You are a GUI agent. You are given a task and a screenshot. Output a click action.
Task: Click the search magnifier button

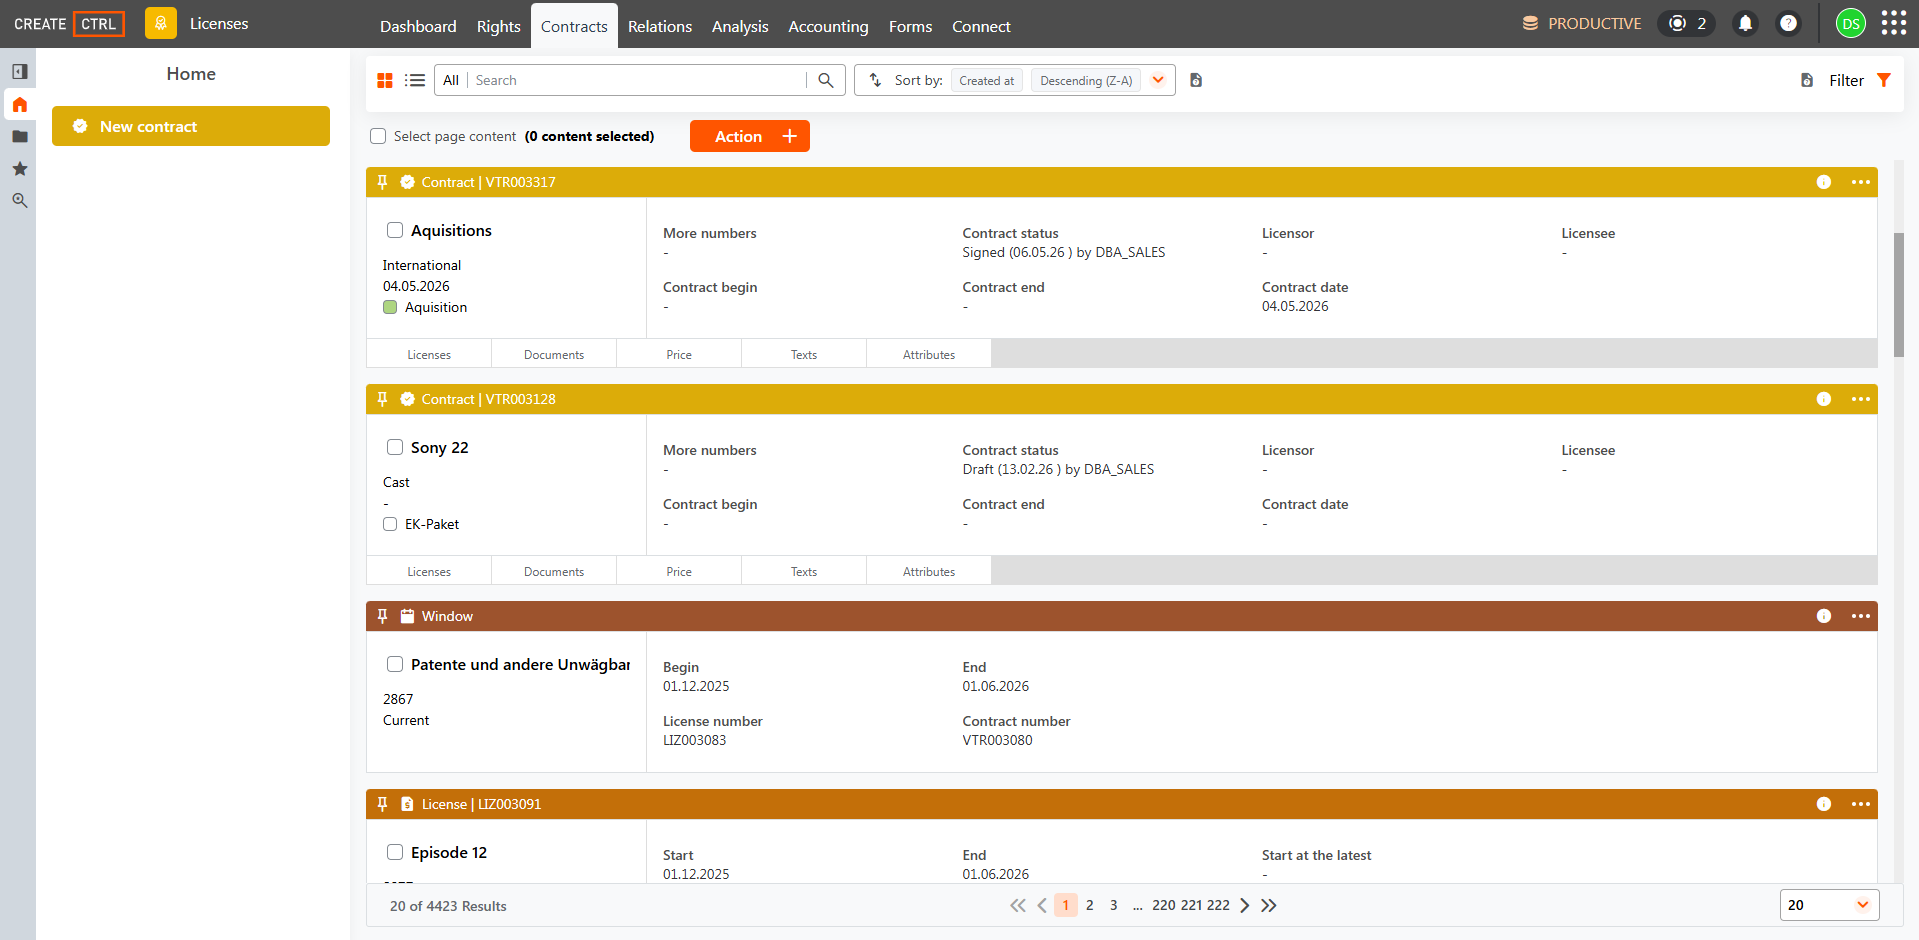point(826,80)
